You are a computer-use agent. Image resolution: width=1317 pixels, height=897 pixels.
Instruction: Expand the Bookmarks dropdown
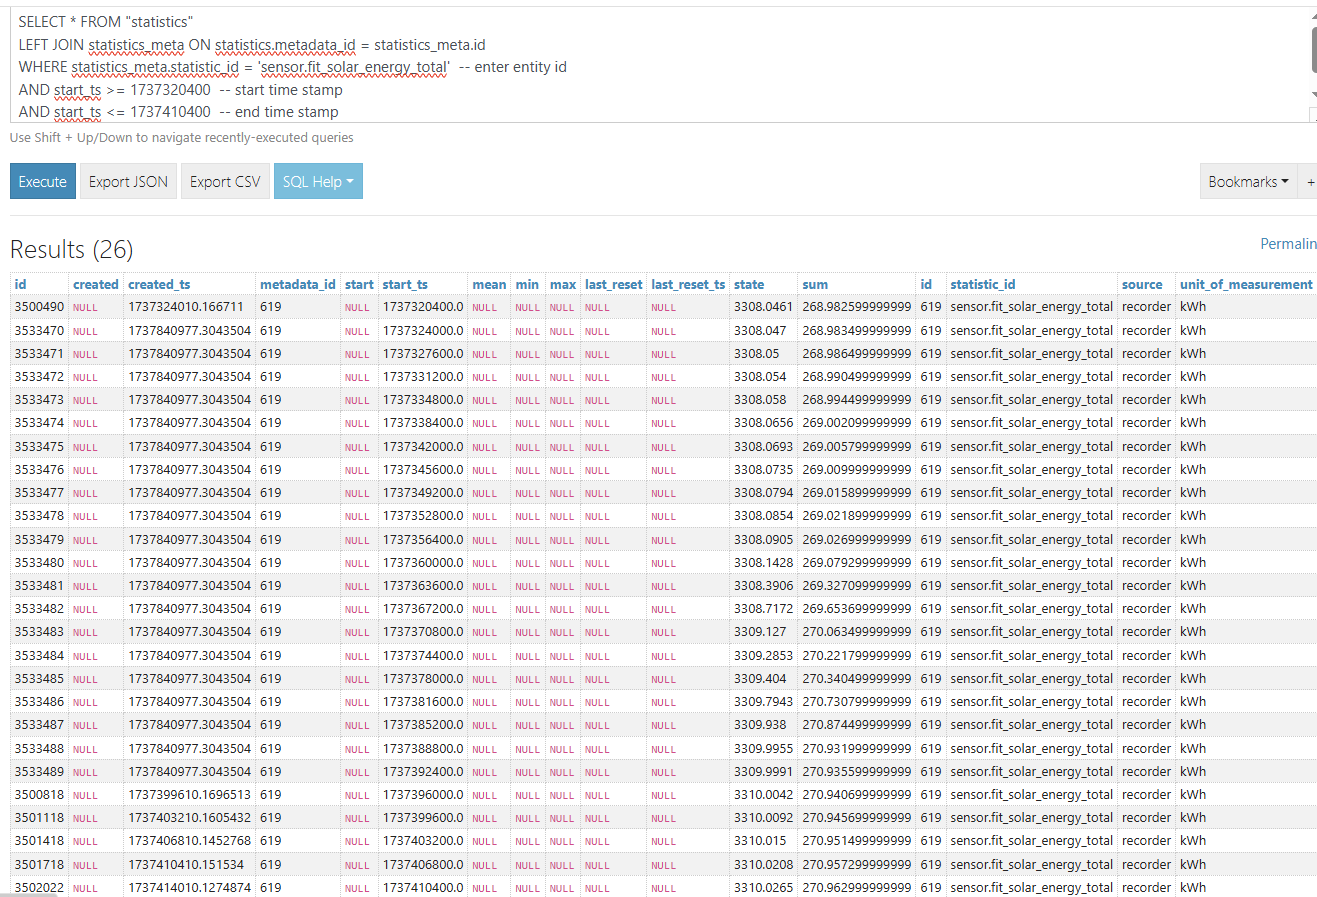(x=1247, y=182)
